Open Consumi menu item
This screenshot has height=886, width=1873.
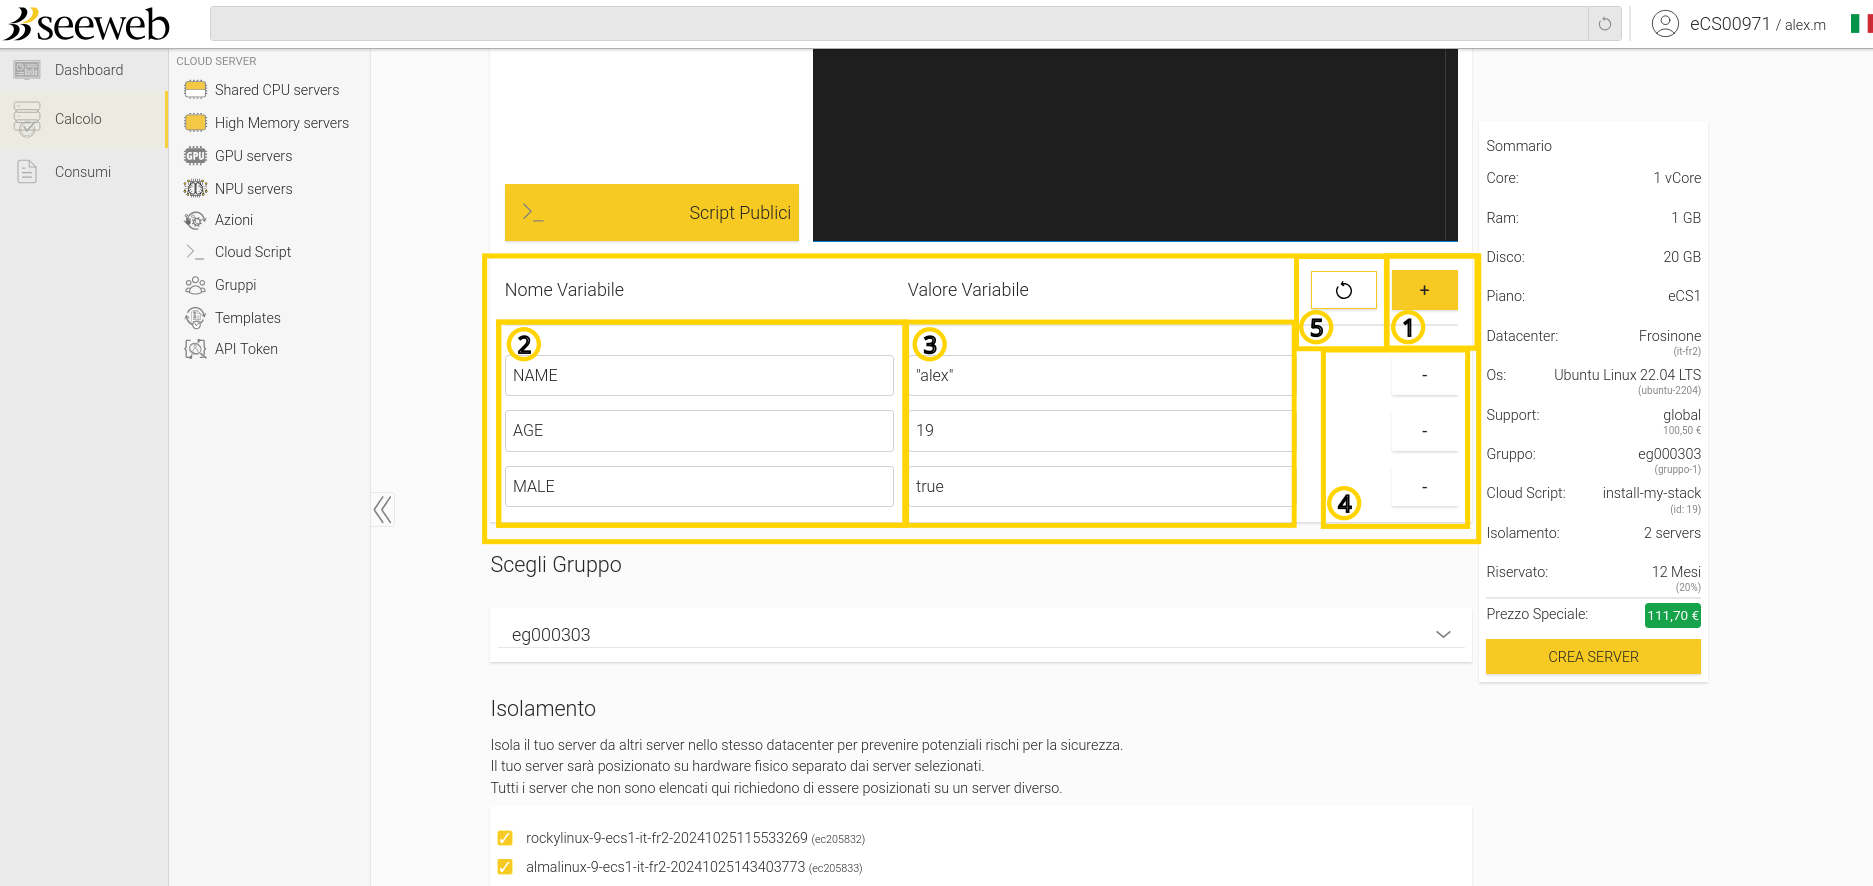84,172
